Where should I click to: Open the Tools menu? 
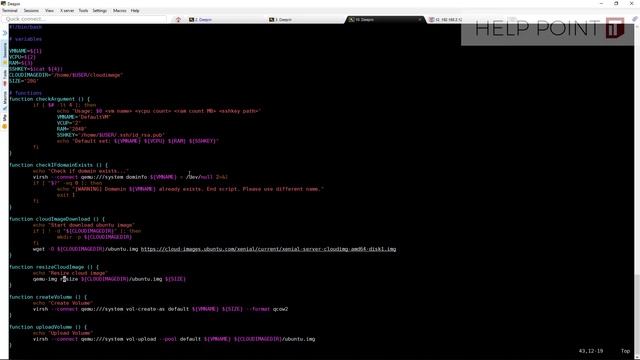point(83,11)
